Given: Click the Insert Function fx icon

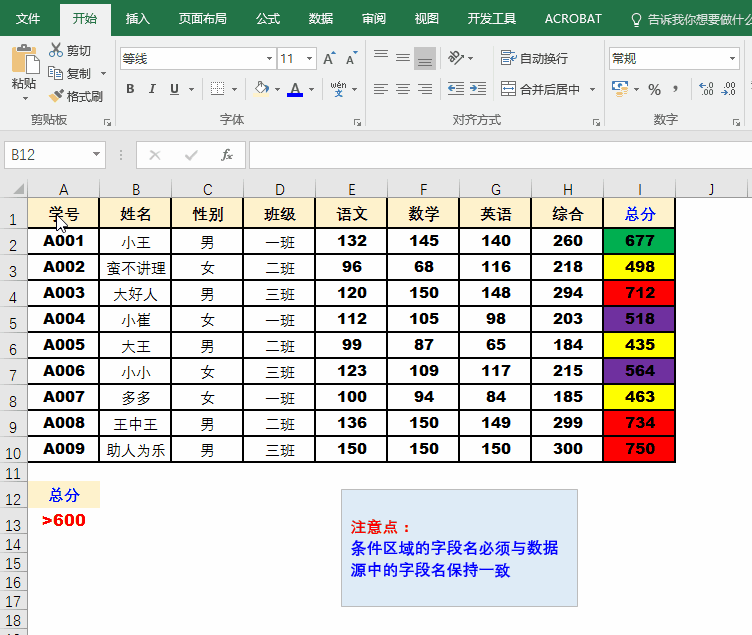Looking at the screenshot, I should [227, 155].
